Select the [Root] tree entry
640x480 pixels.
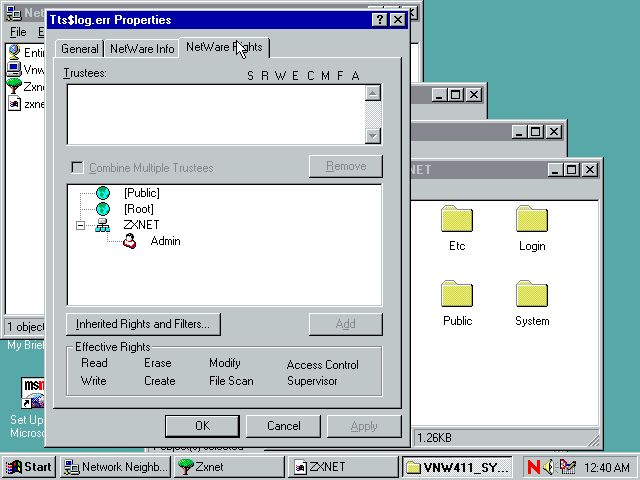(139, 209)
